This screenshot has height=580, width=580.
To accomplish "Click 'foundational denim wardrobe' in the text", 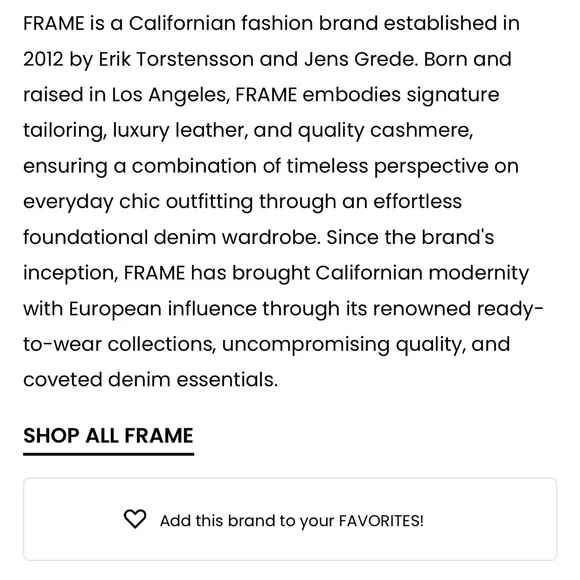I will (x=172, y=237).
